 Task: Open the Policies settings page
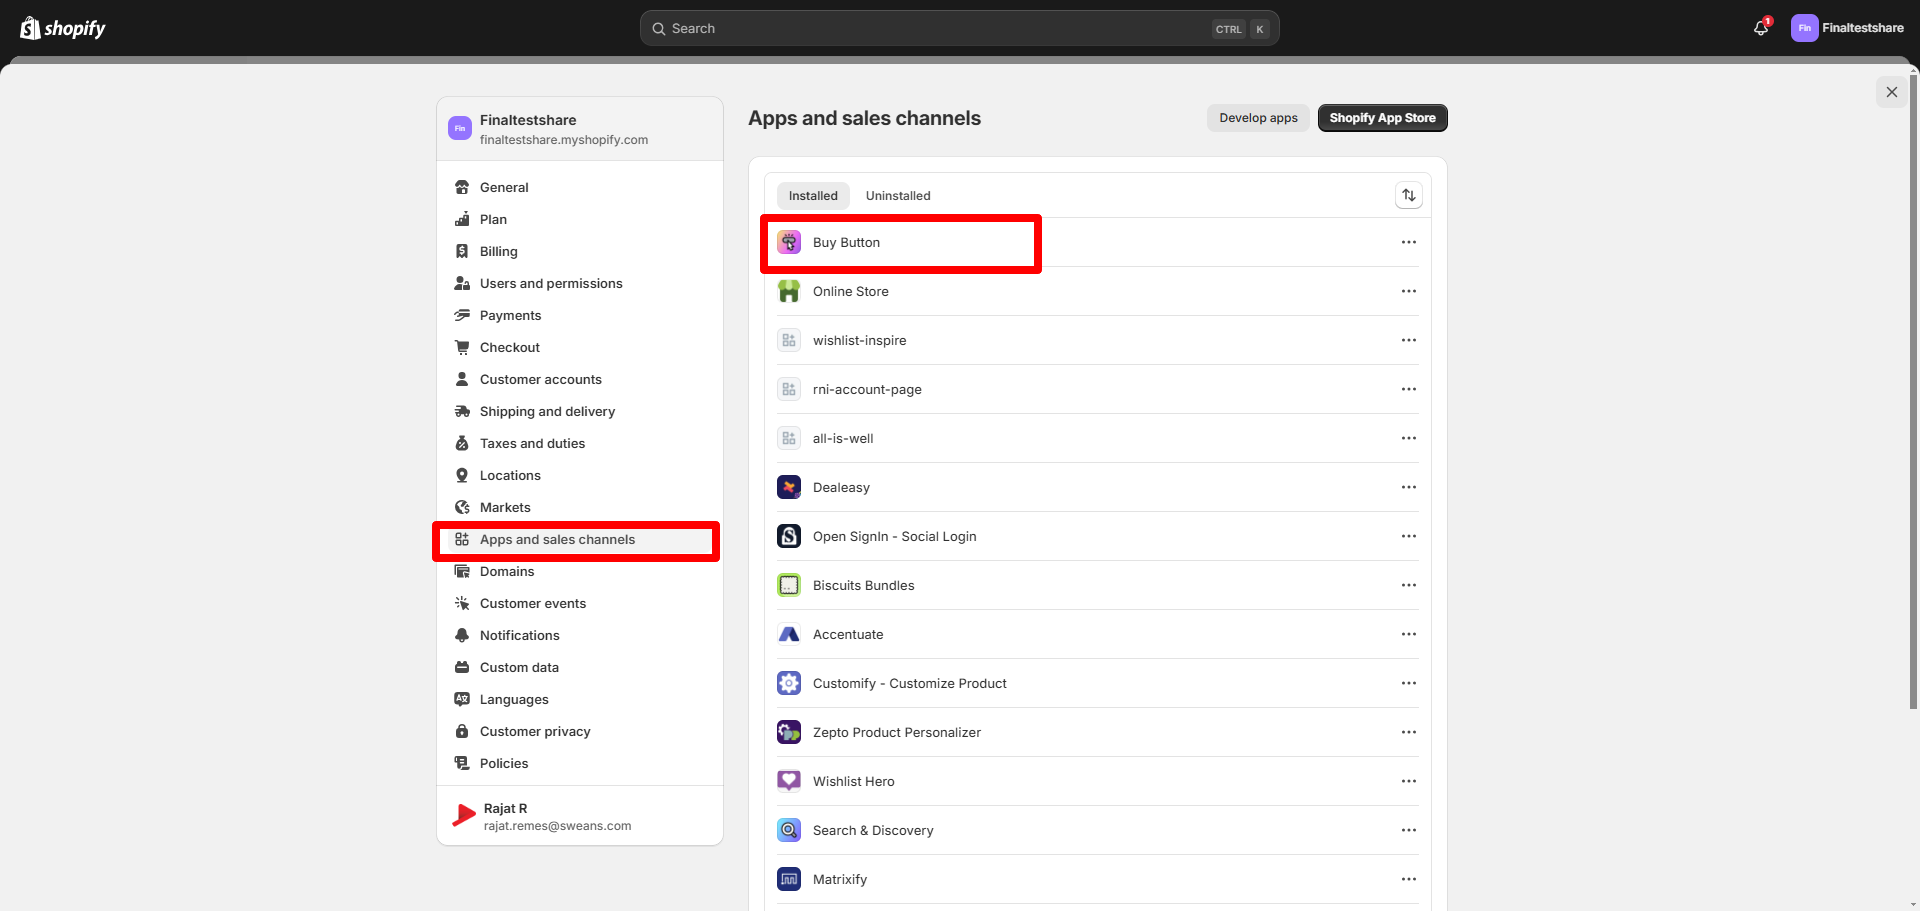[580, 763]
